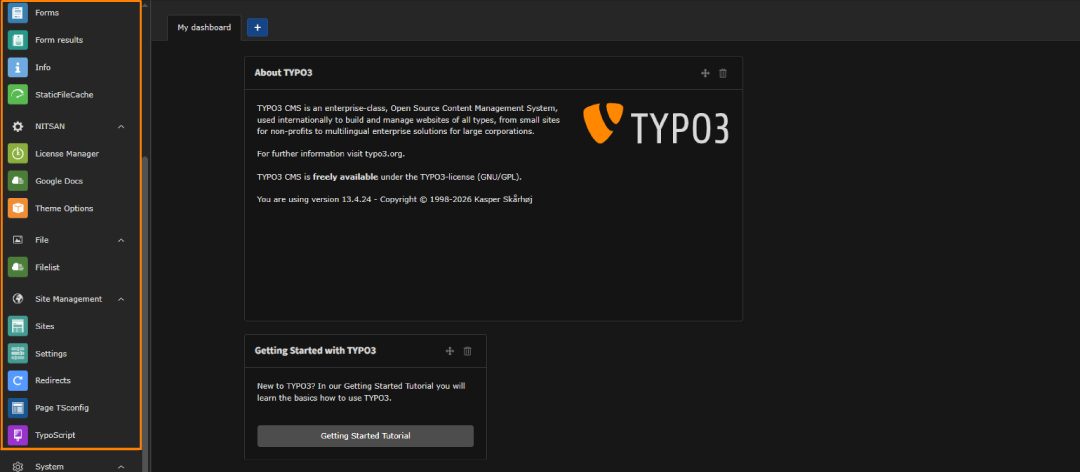Open the Sites module icon
This screenshot has height=472, width=1080.
[18, 326]
